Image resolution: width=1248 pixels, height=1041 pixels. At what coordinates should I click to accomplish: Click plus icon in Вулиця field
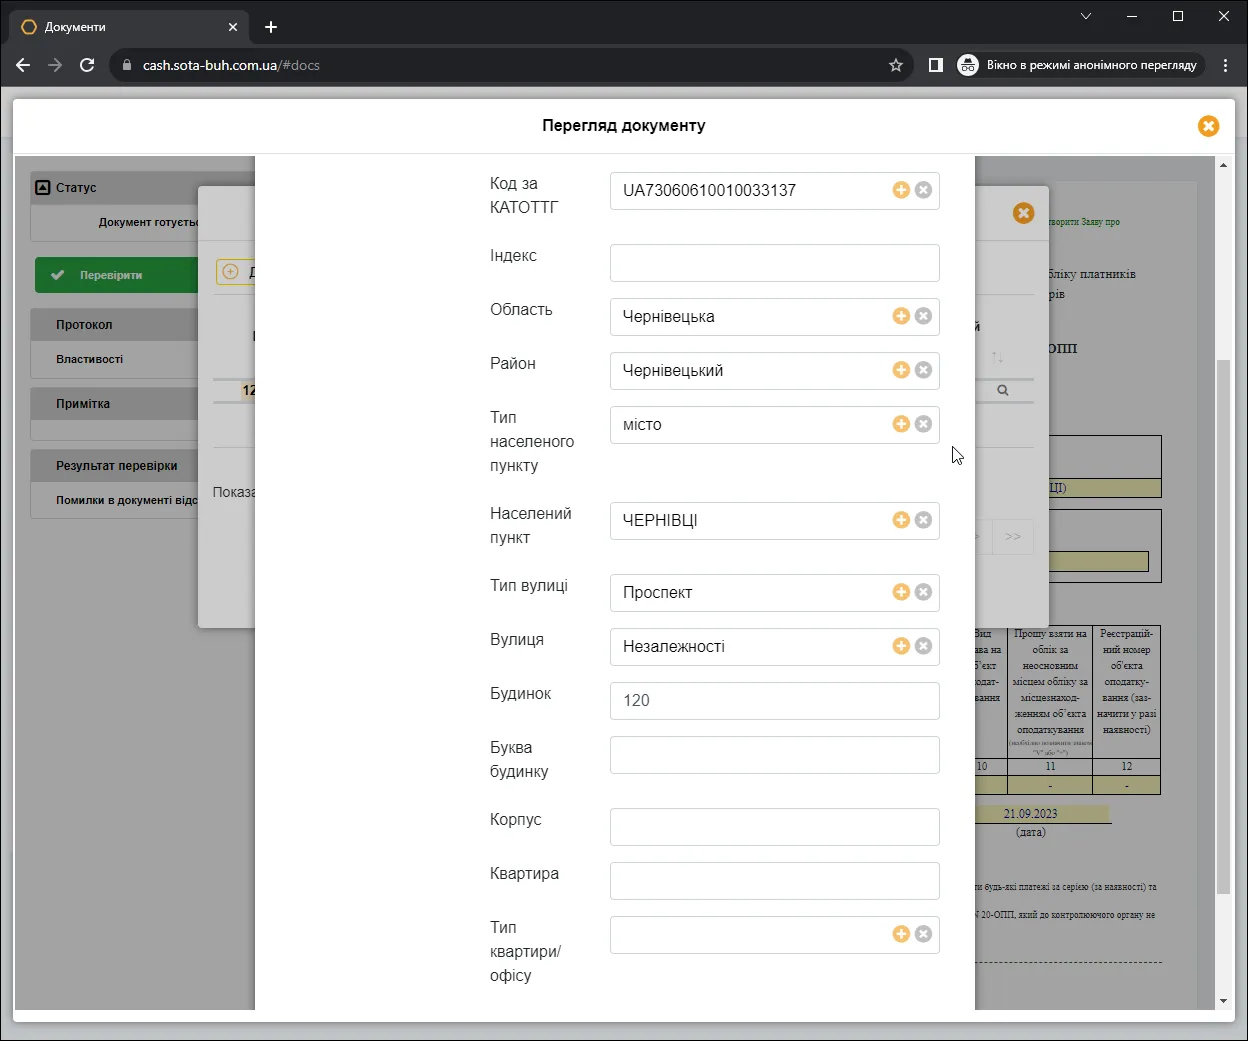point(901,646)
